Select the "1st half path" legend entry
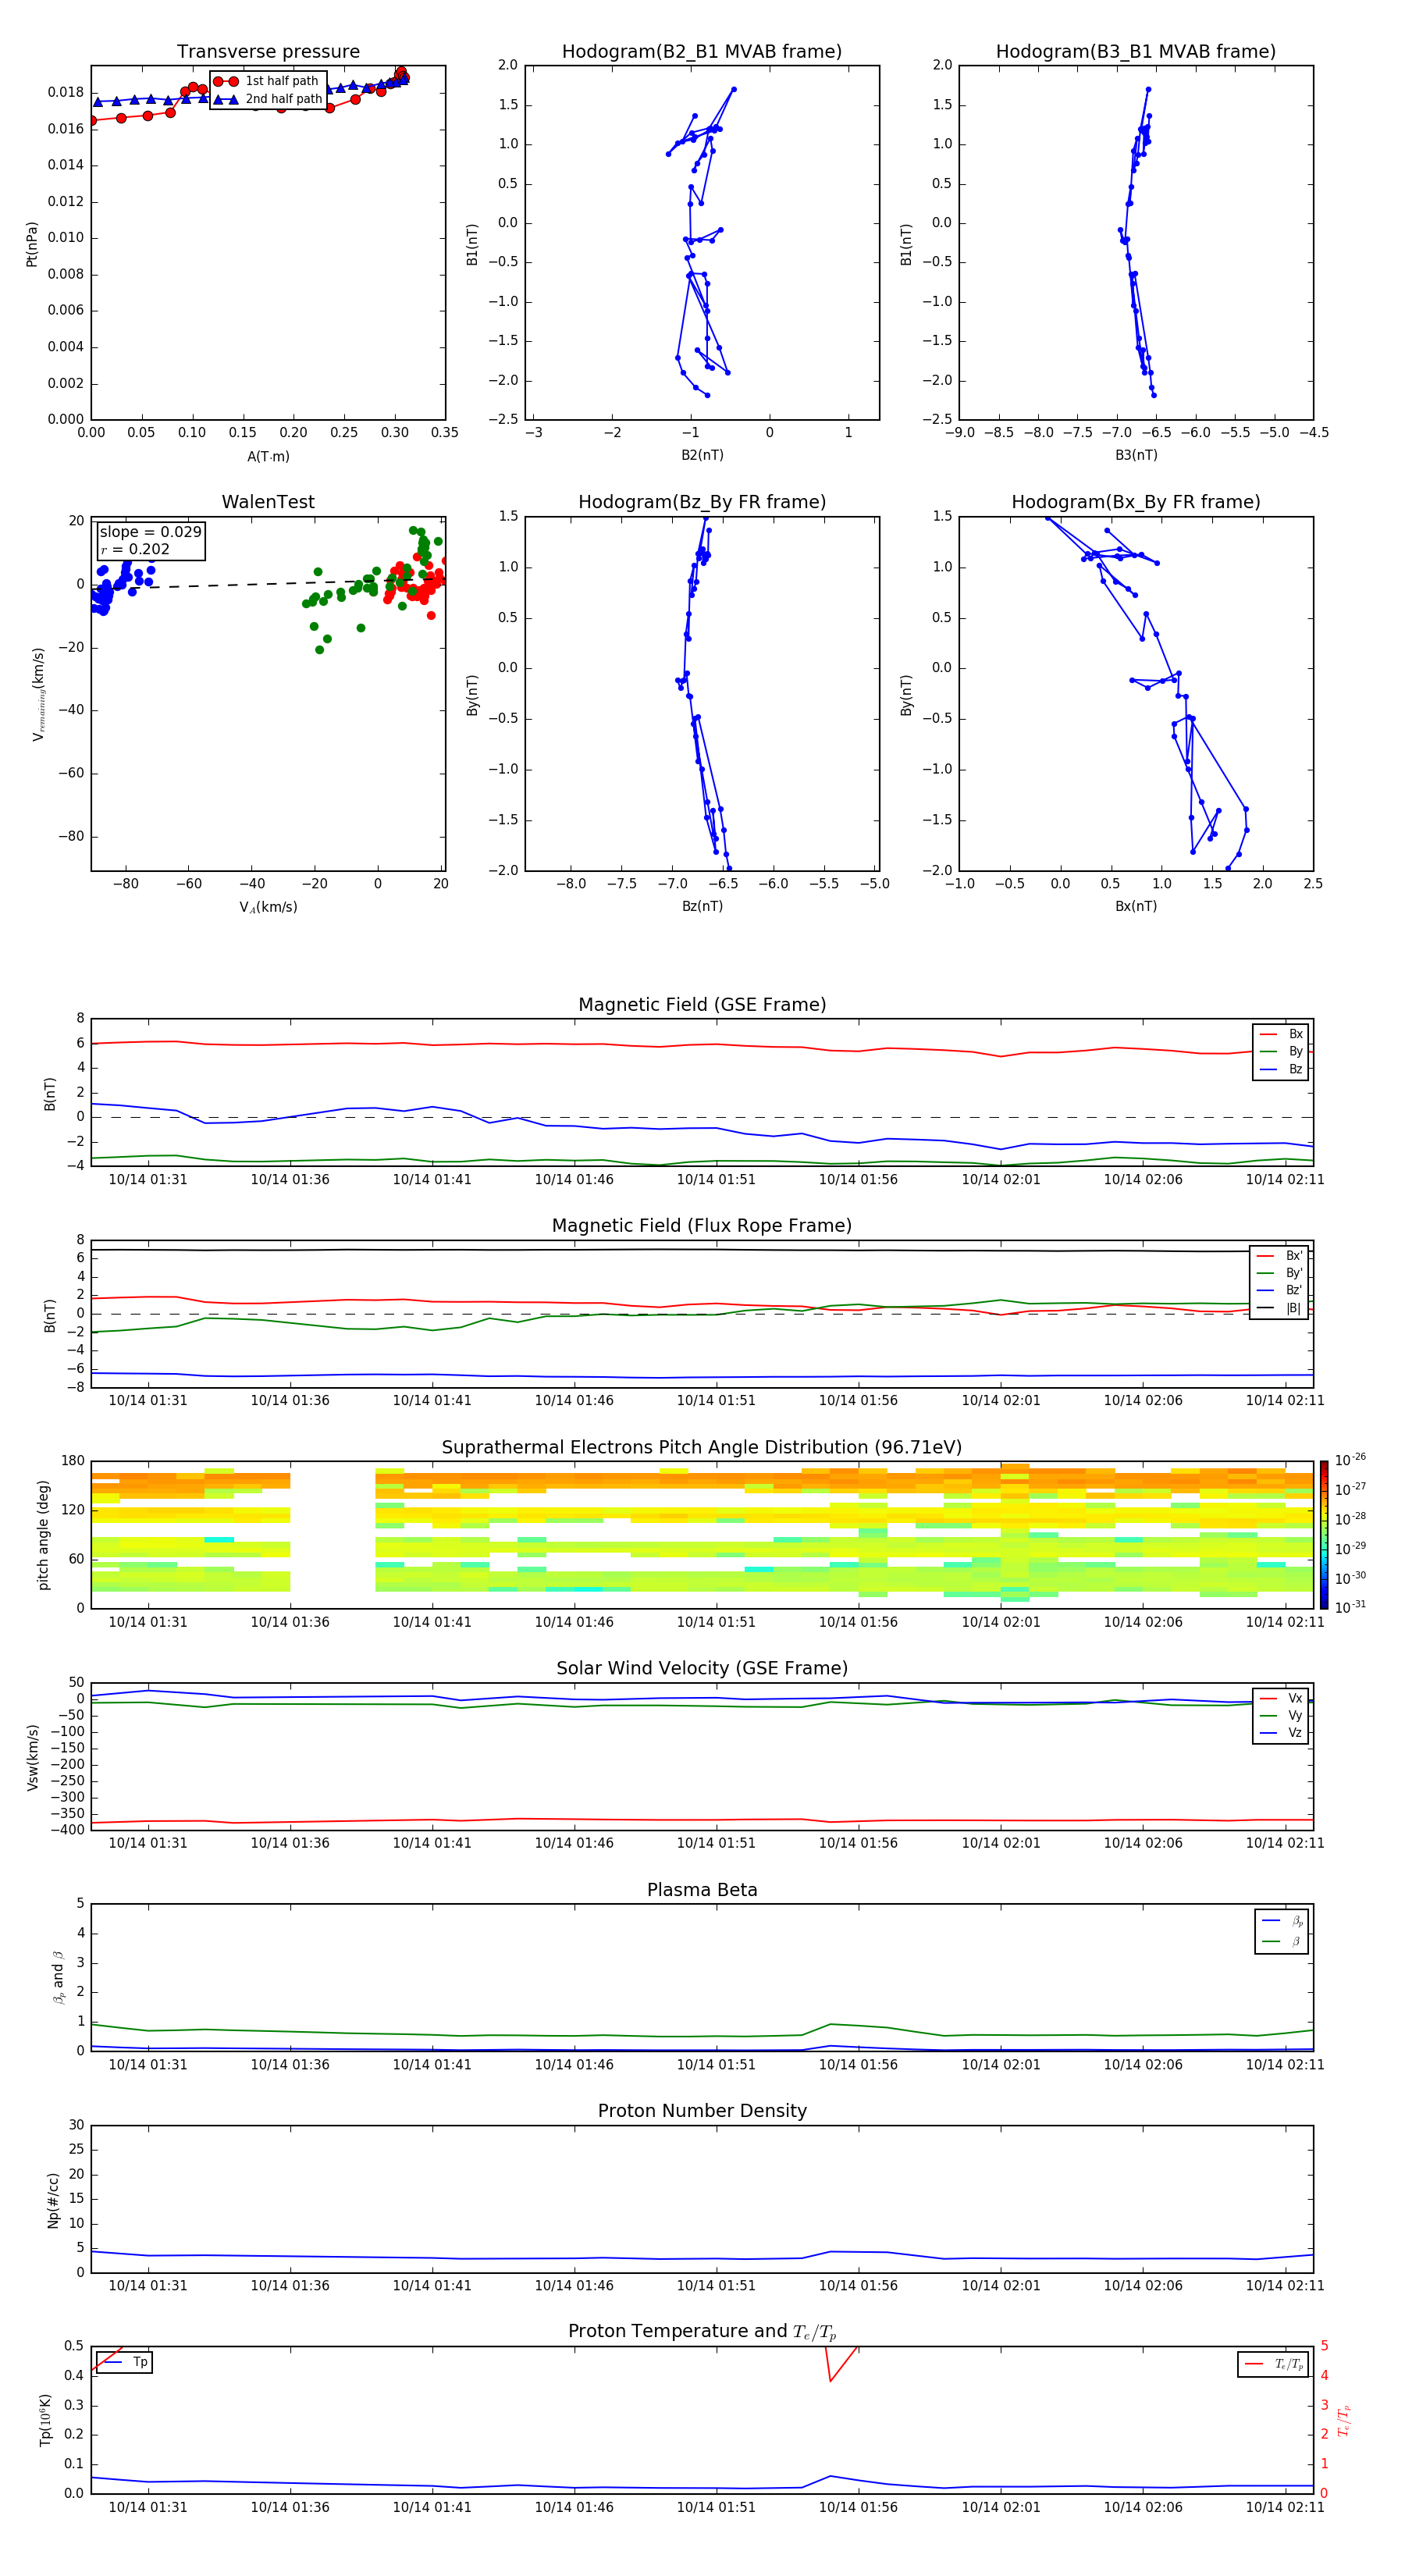Image resolution: width=1405 pixels, height=2576 pixels. pos(266,81)
